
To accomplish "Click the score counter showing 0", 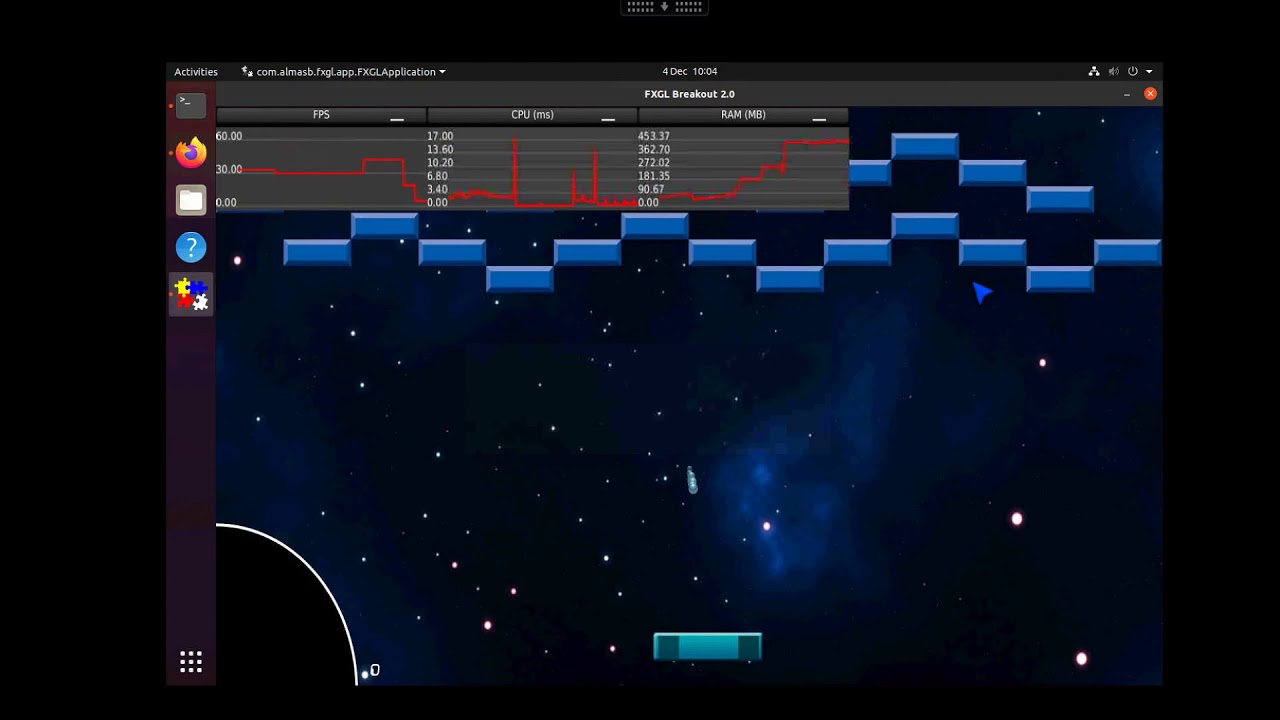I will 375,671.
